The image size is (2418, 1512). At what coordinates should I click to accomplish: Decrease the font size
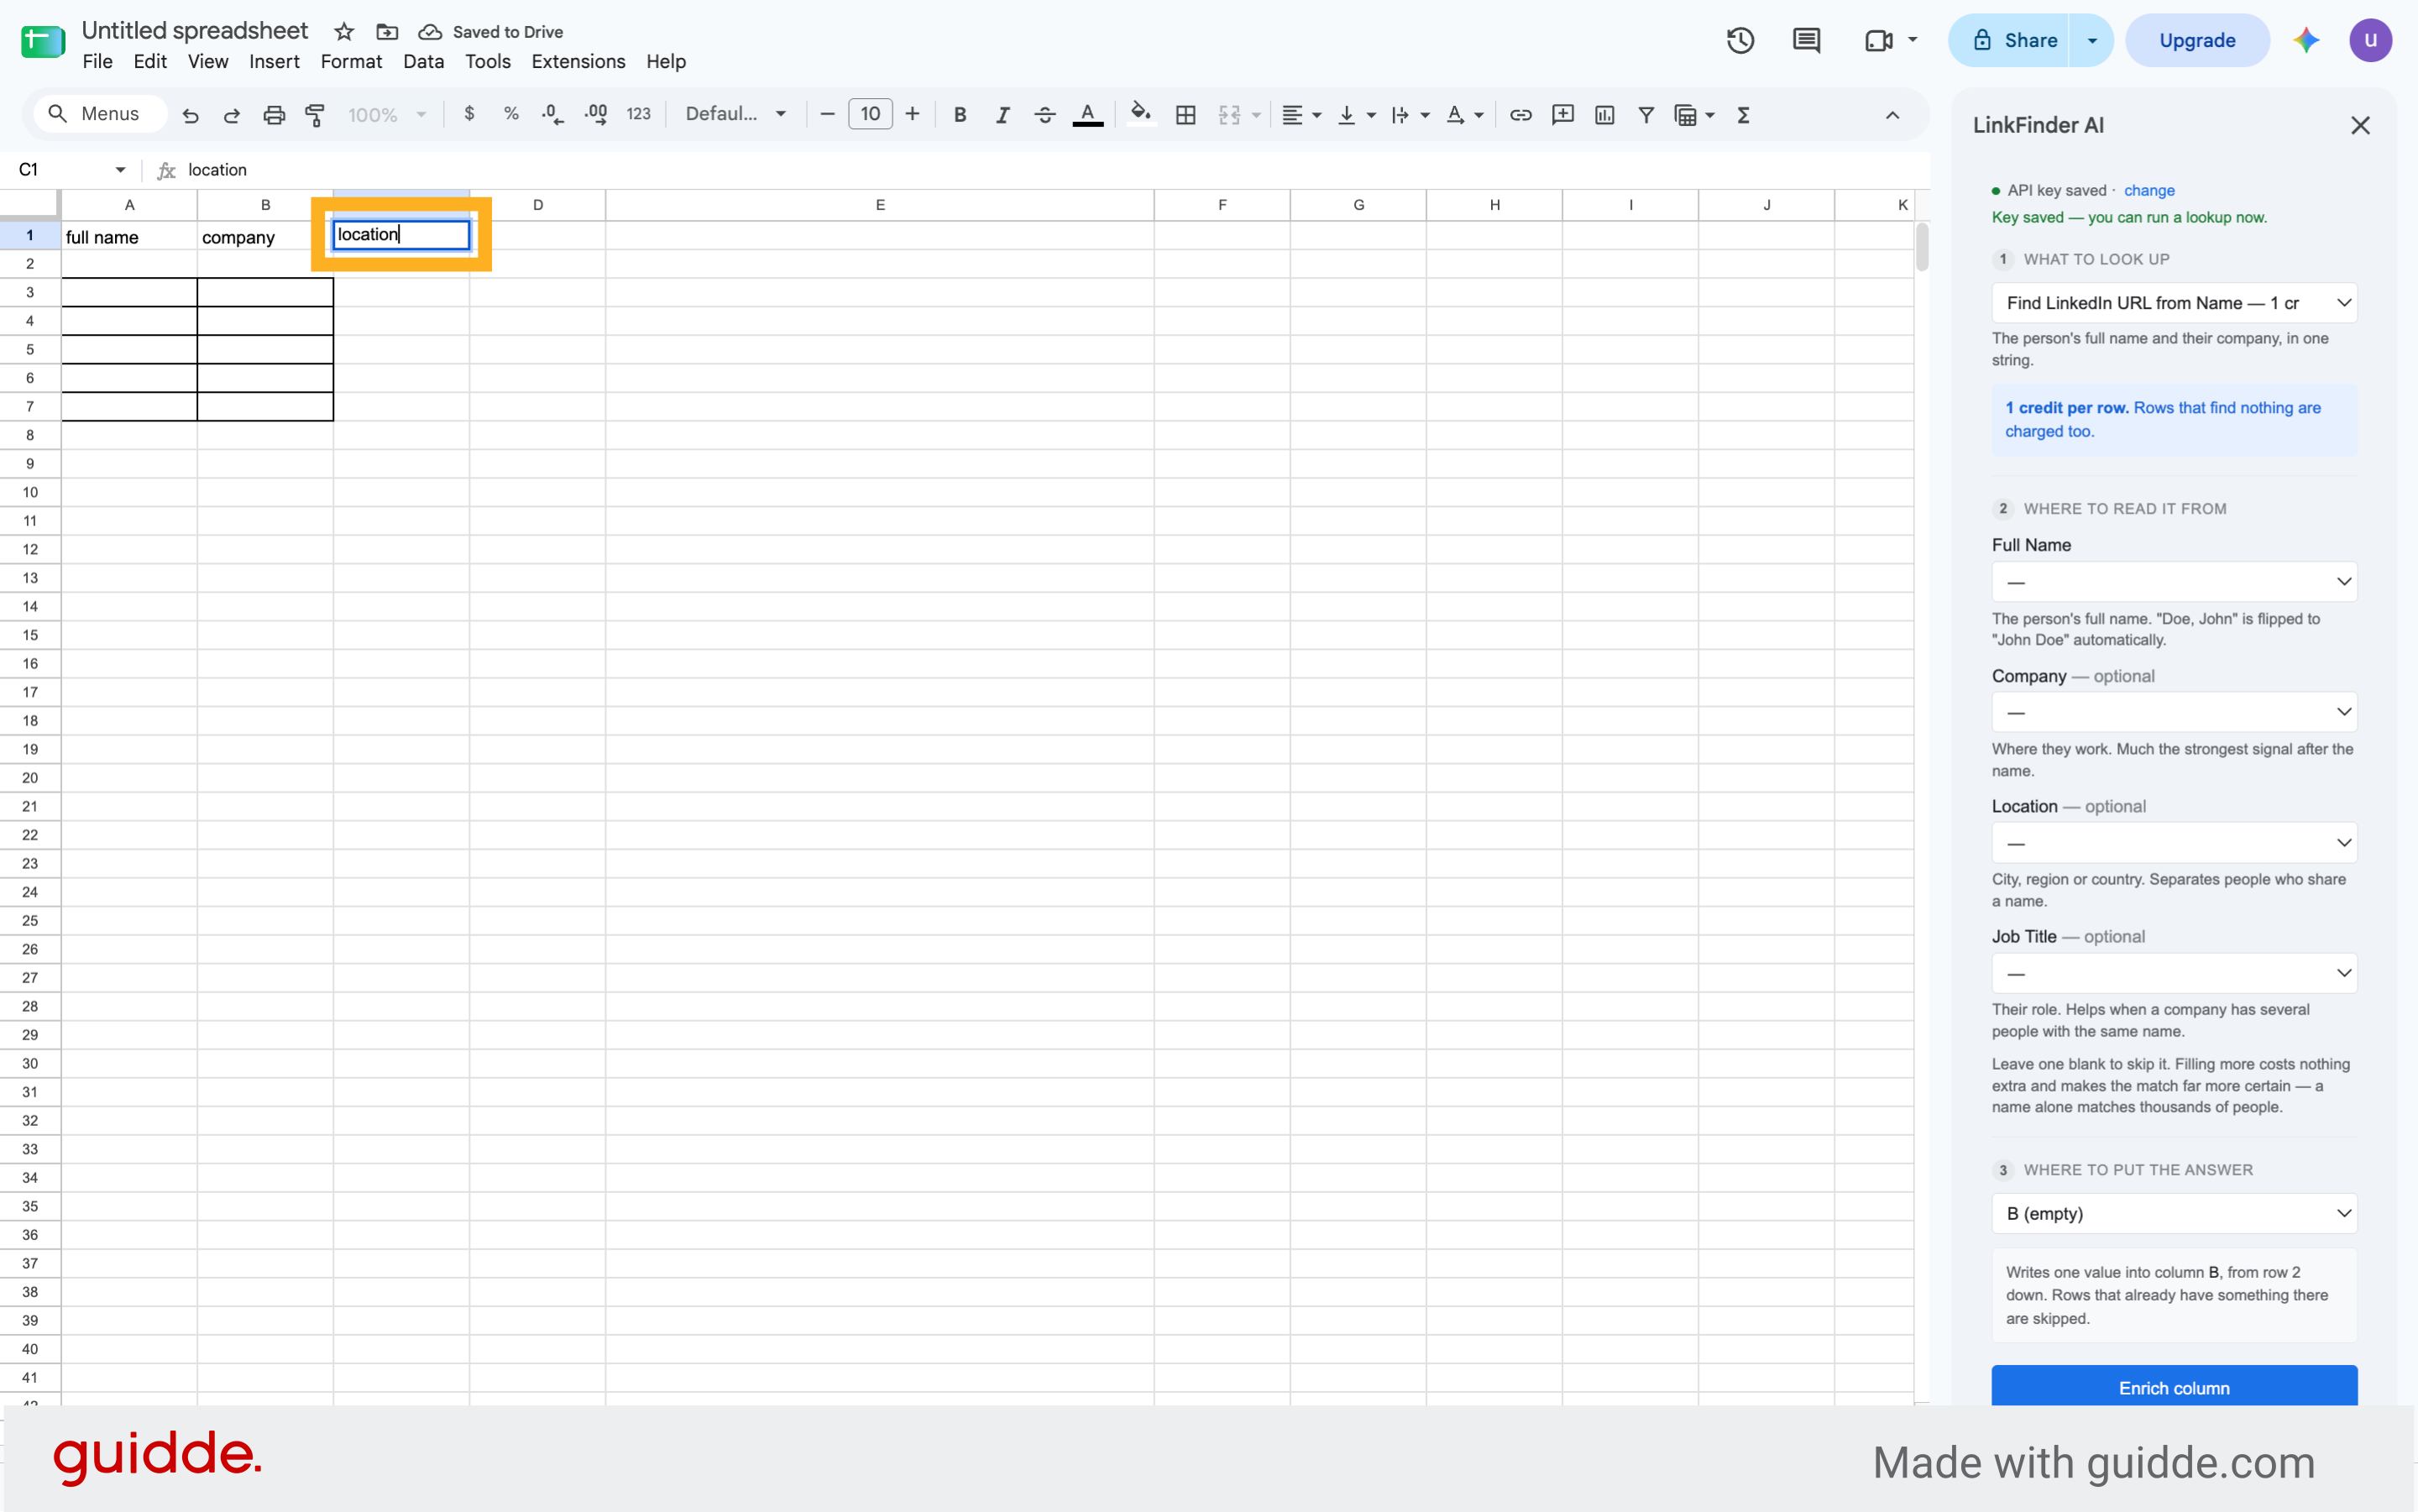tap(827, 114)
